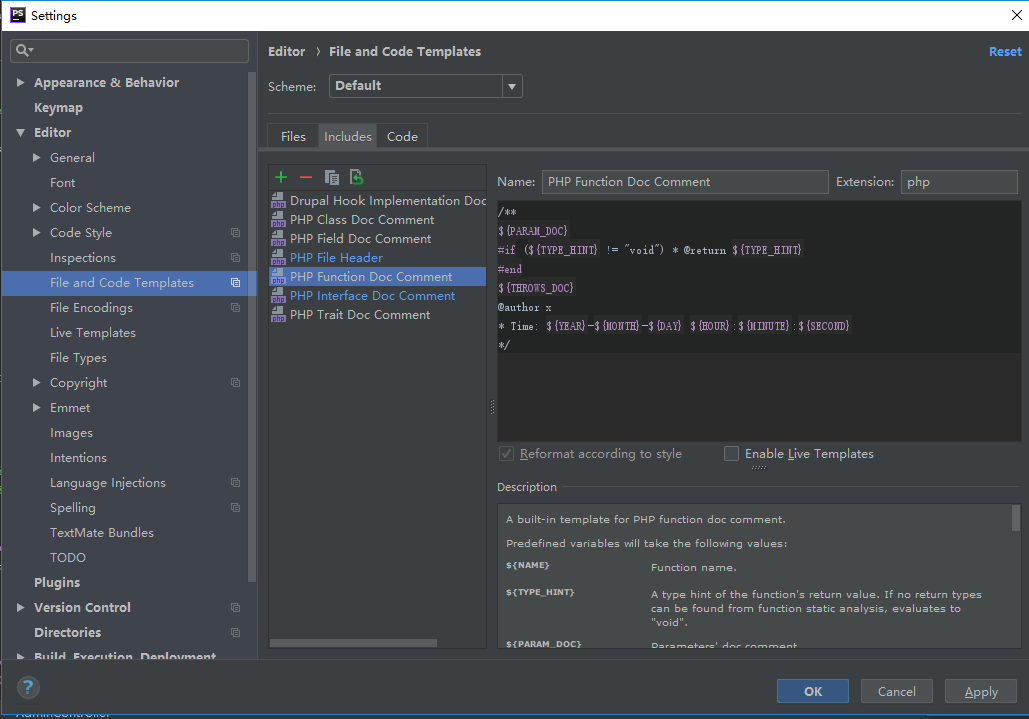1029x719 pixels.
Task: Click the settings search input field
Action: click(129, 51)
